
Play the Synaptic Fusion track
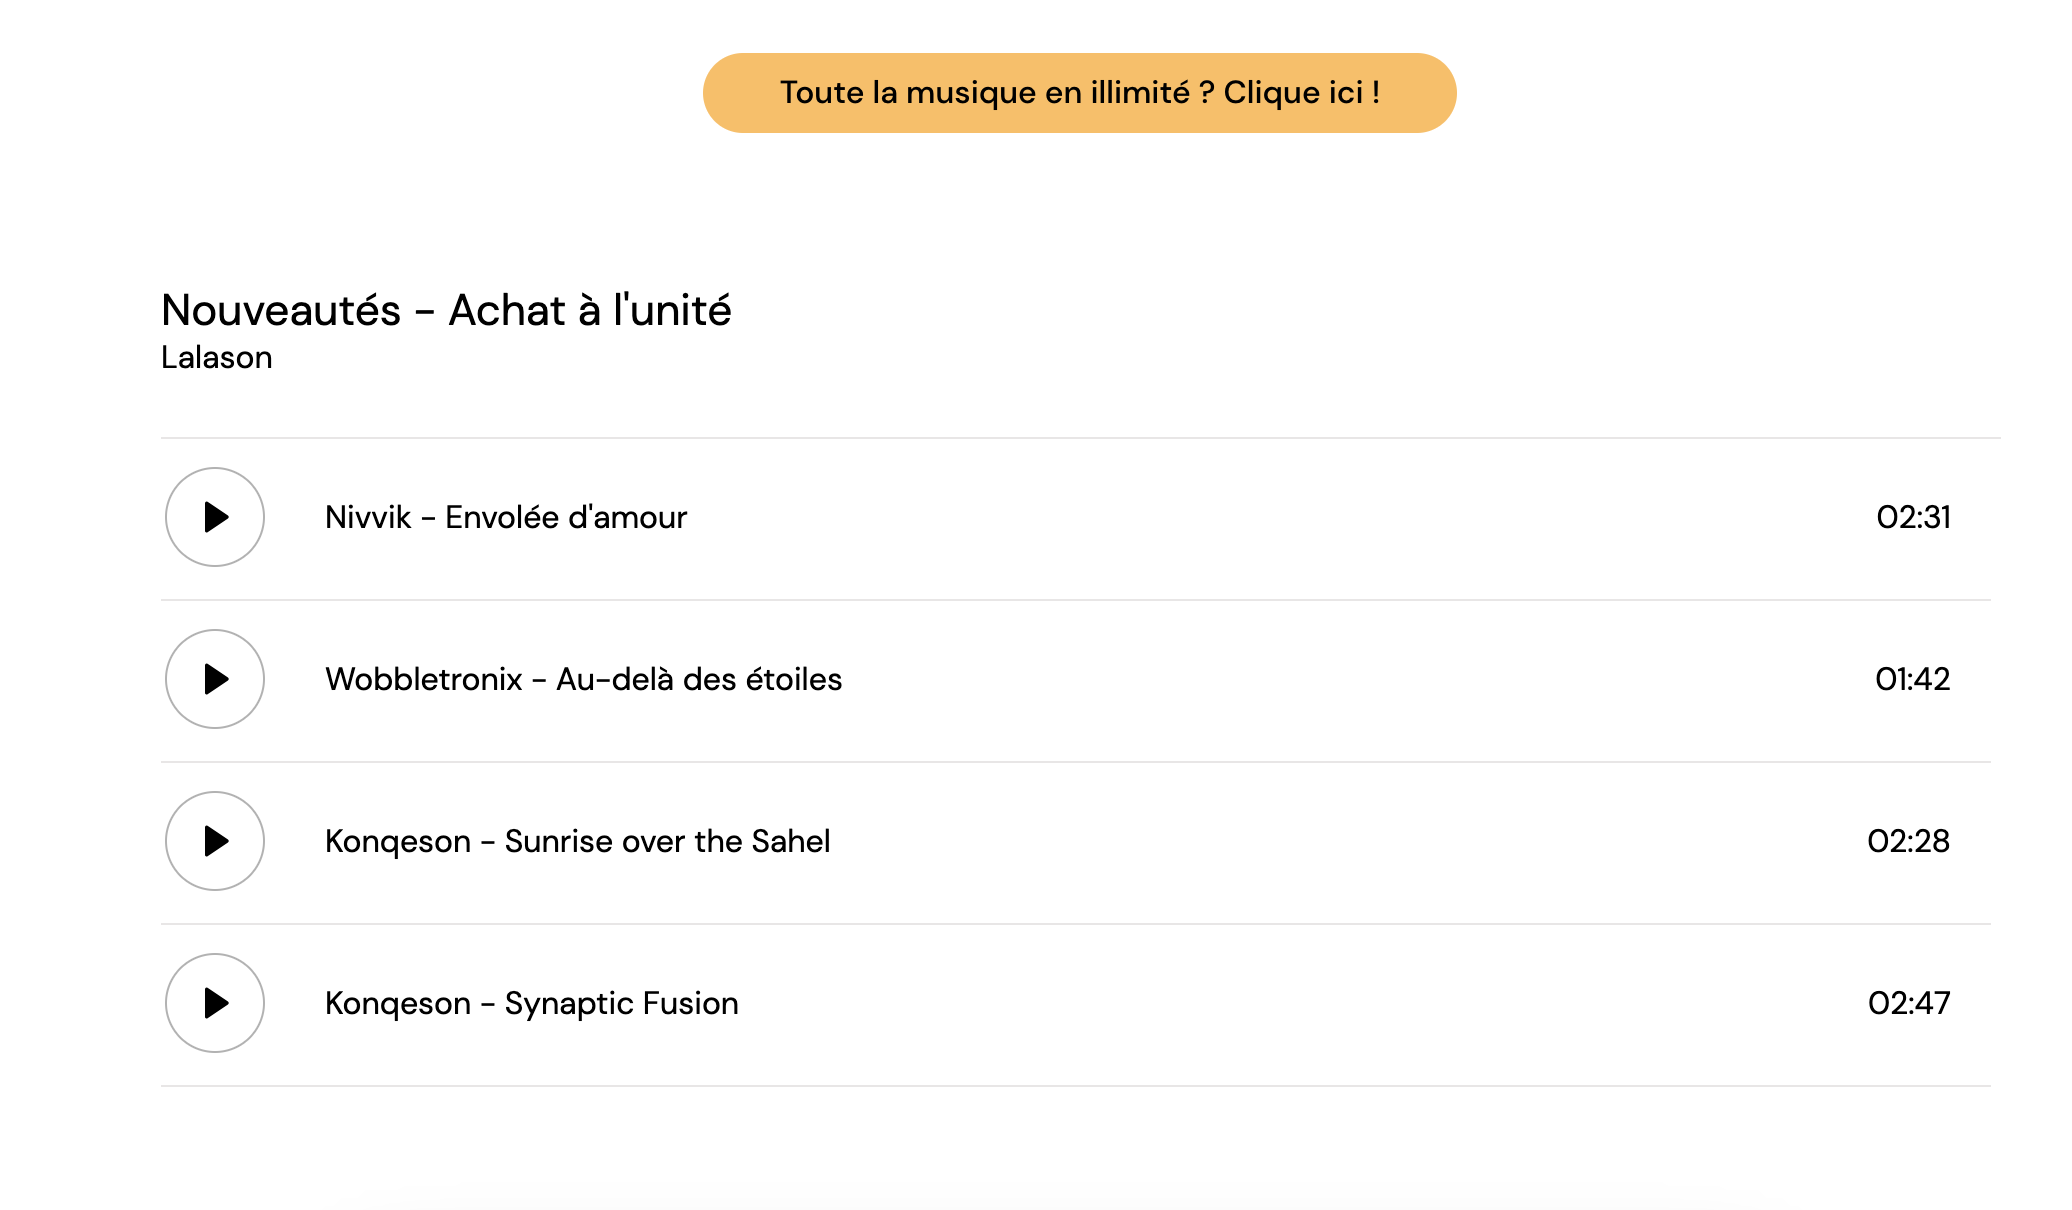click(215, 1003)
